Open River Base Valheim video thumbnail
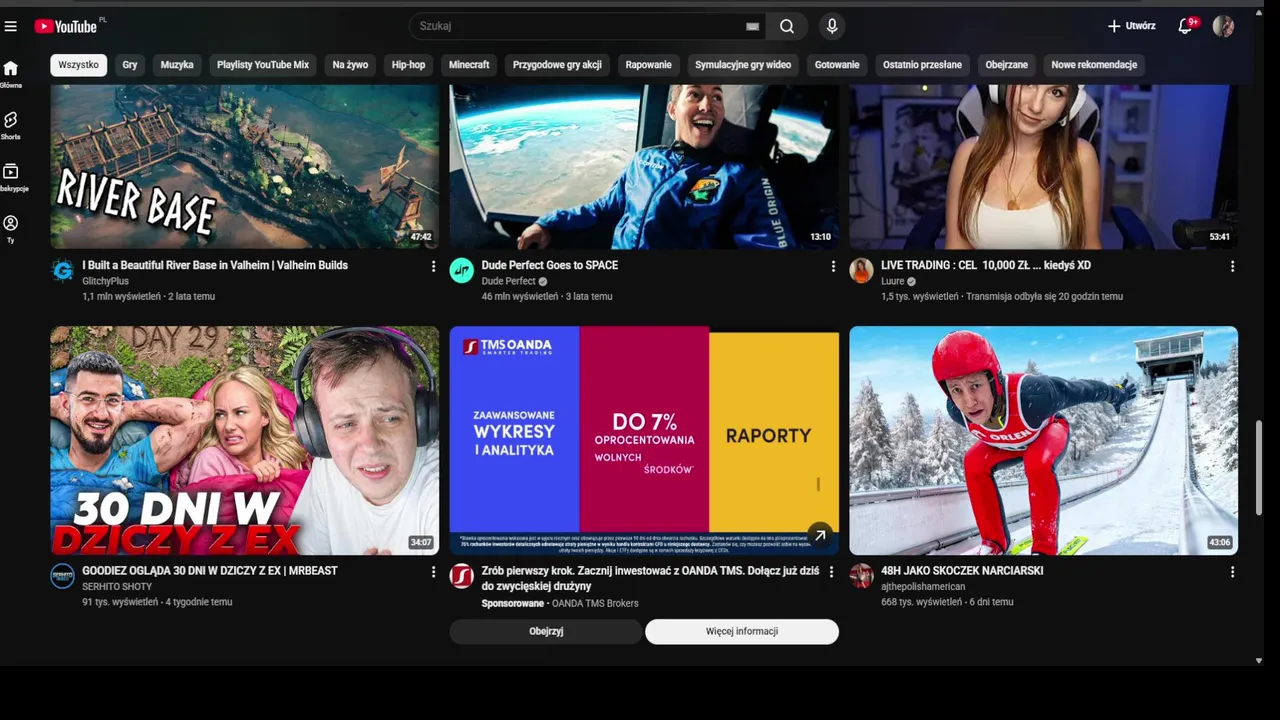Viewport: 1280px width, 720px height. pos(245,167)
